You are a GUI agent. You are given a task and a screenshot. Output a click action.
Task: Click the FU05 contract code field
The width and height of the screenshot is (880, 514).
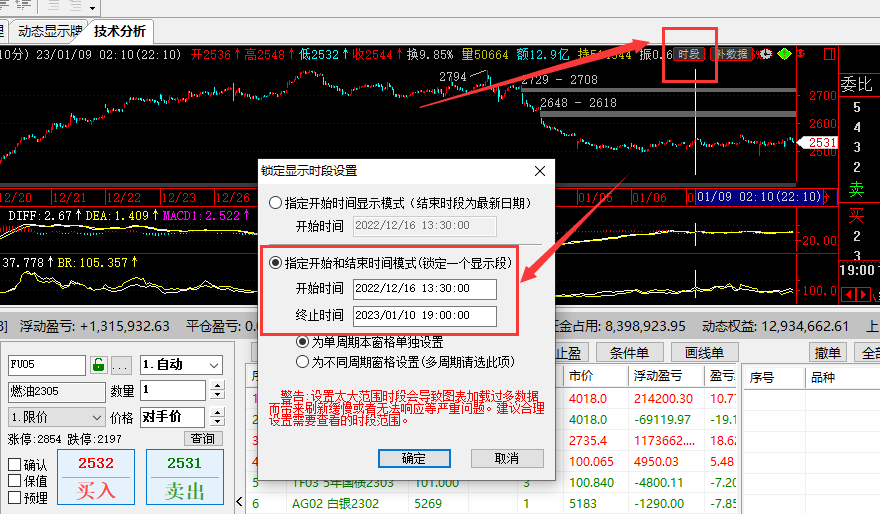(x=47, y=365)
